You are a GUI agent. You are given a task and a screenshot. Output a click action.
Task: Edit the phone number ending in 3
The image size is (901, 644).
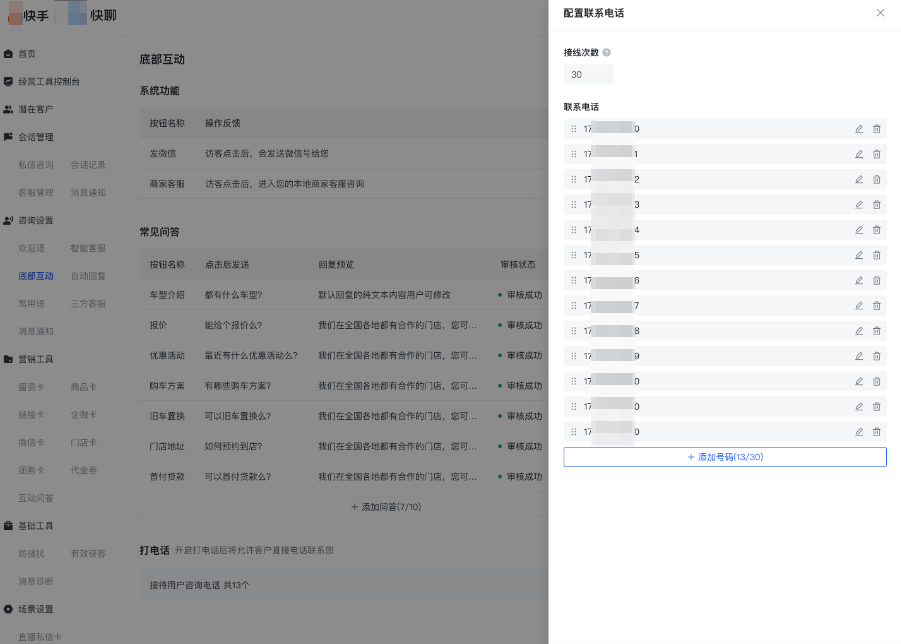point(858,205)
